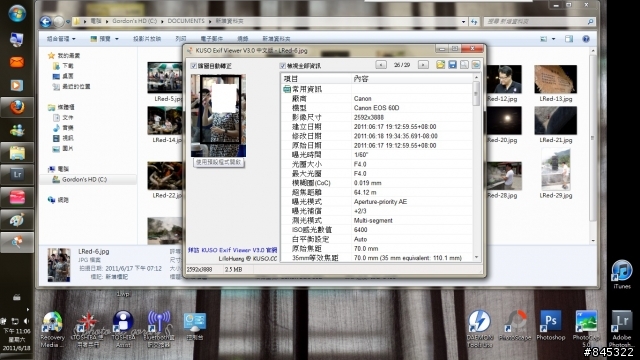Toggle the 檢視全部資訊 checkbox
This screenshot has width=640, height=360.
(x=282, y=66)
